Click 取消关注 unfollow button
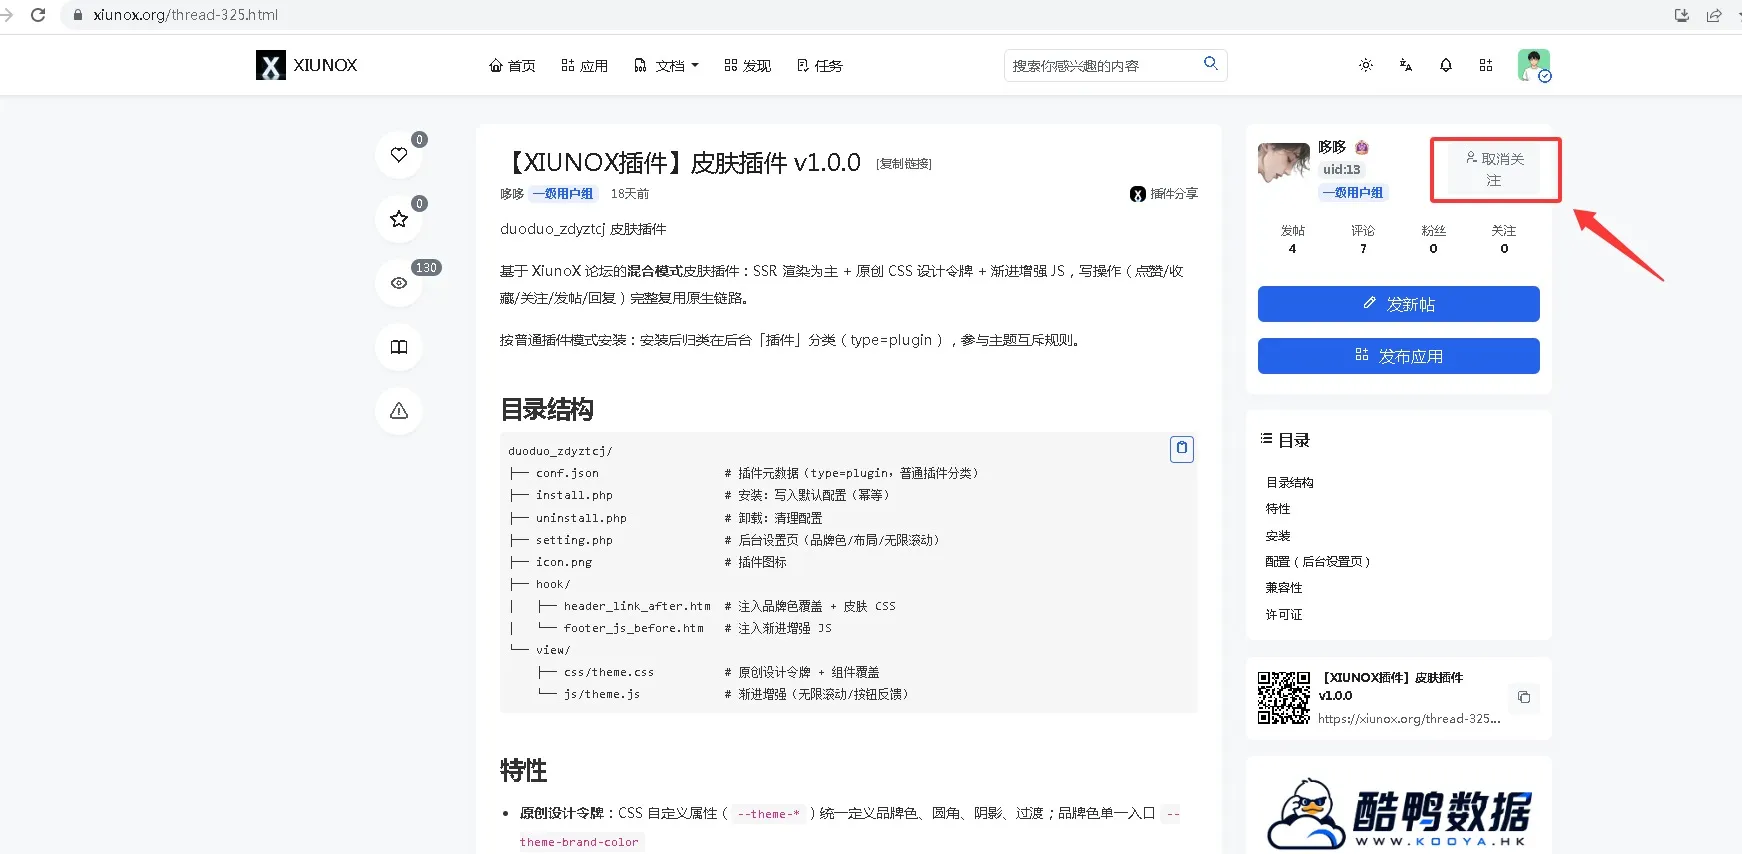1742x854 pixels. [1495, 170]
